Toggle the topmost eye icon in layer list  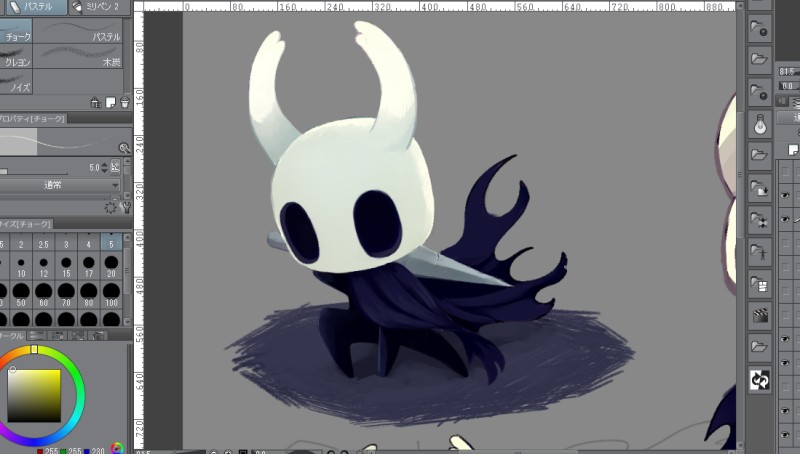tap(785, 195)
